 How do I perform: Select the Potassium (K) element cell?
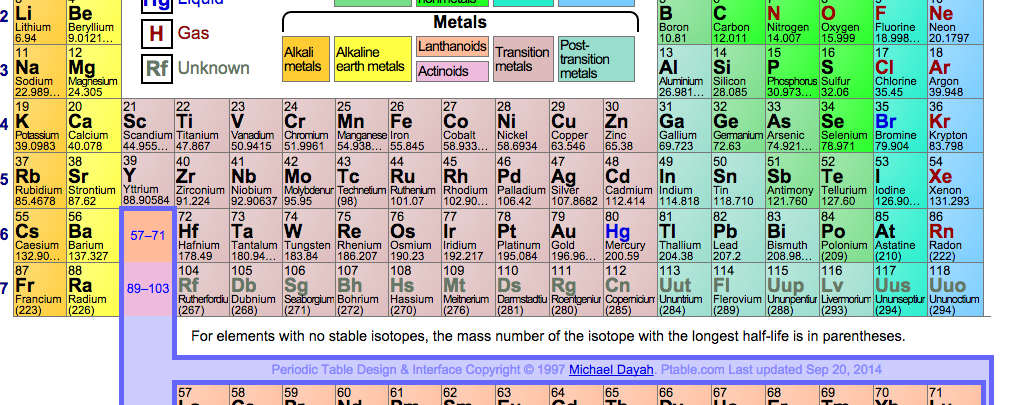40,126
